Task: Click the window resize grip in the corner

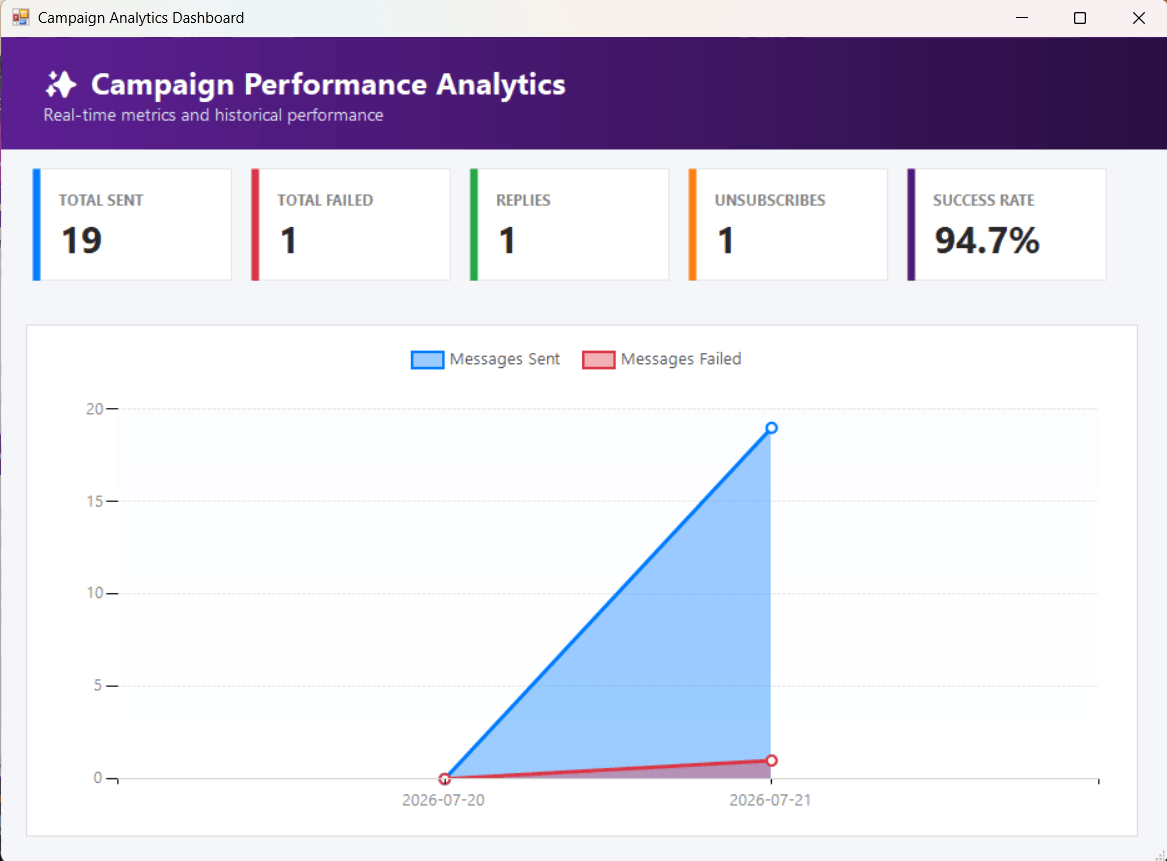Action: pos(1160,855)
